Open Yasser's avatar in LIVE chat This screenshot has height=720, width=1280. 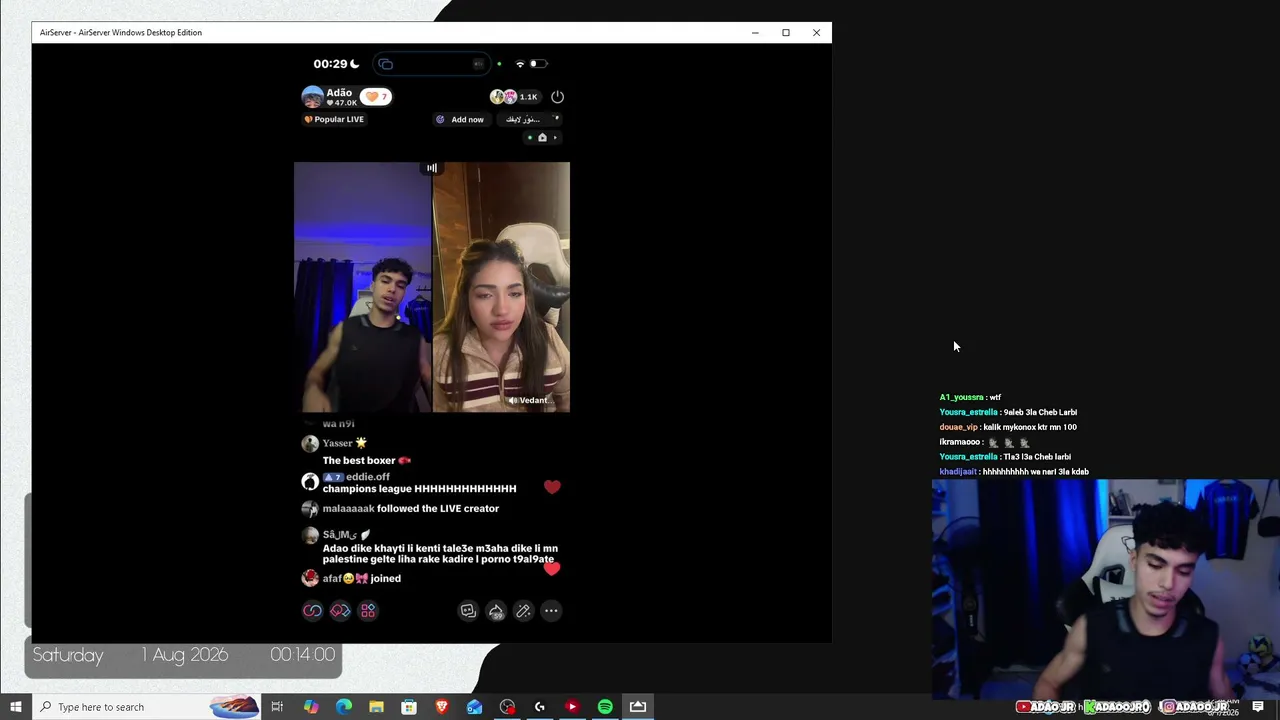point(310,444)
